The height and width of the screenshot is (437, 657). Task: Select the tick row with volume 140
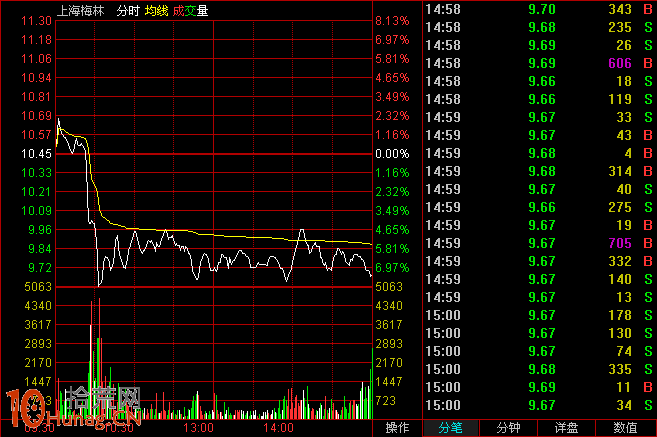[539, 279]
